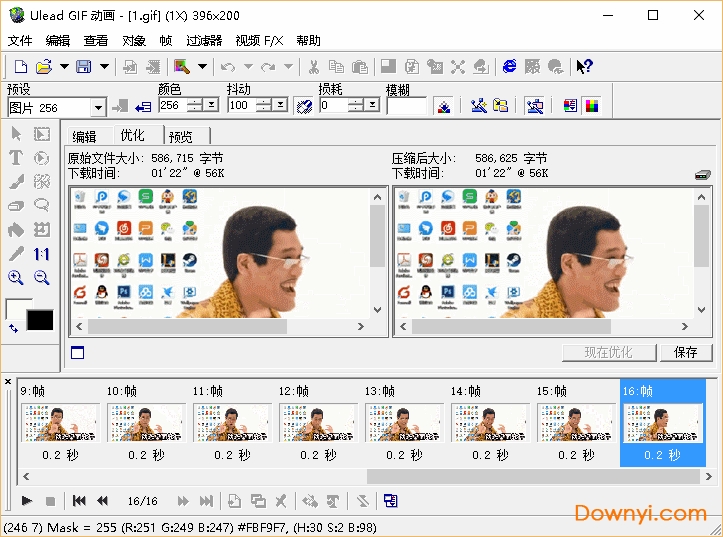Open the 过滤器 menu
This screenshot has height=537, width=723.
pos(204,41)
